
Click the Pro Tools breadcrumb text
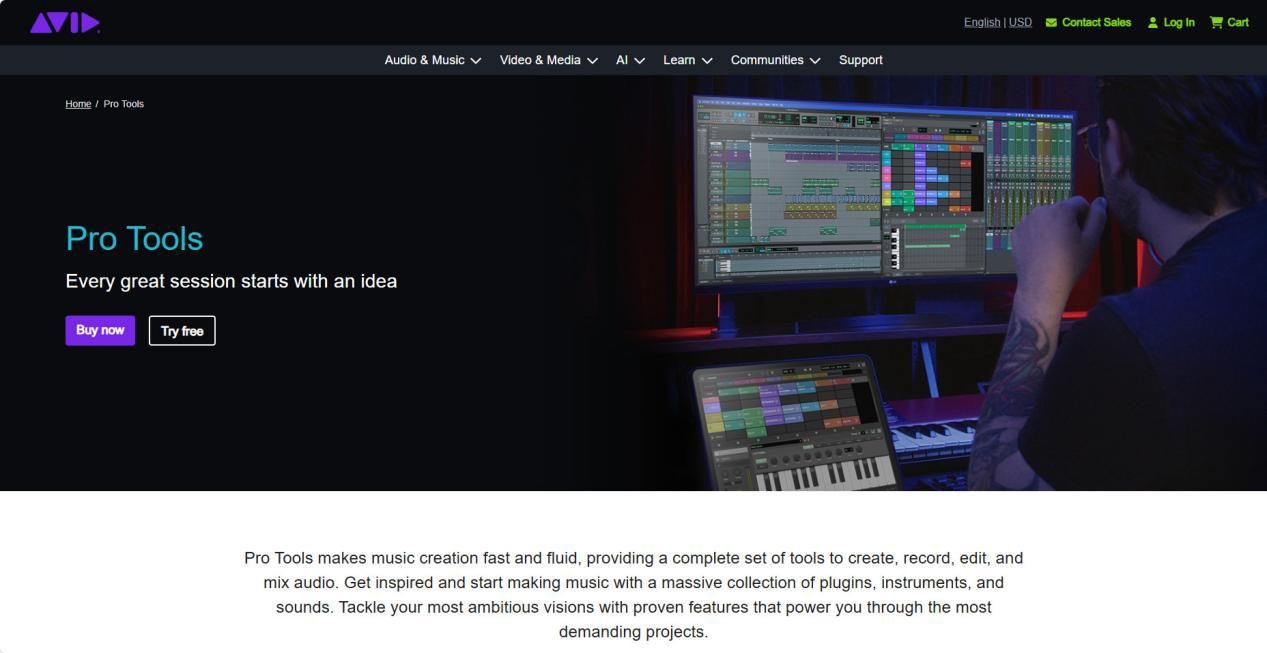tap(124, 104)
